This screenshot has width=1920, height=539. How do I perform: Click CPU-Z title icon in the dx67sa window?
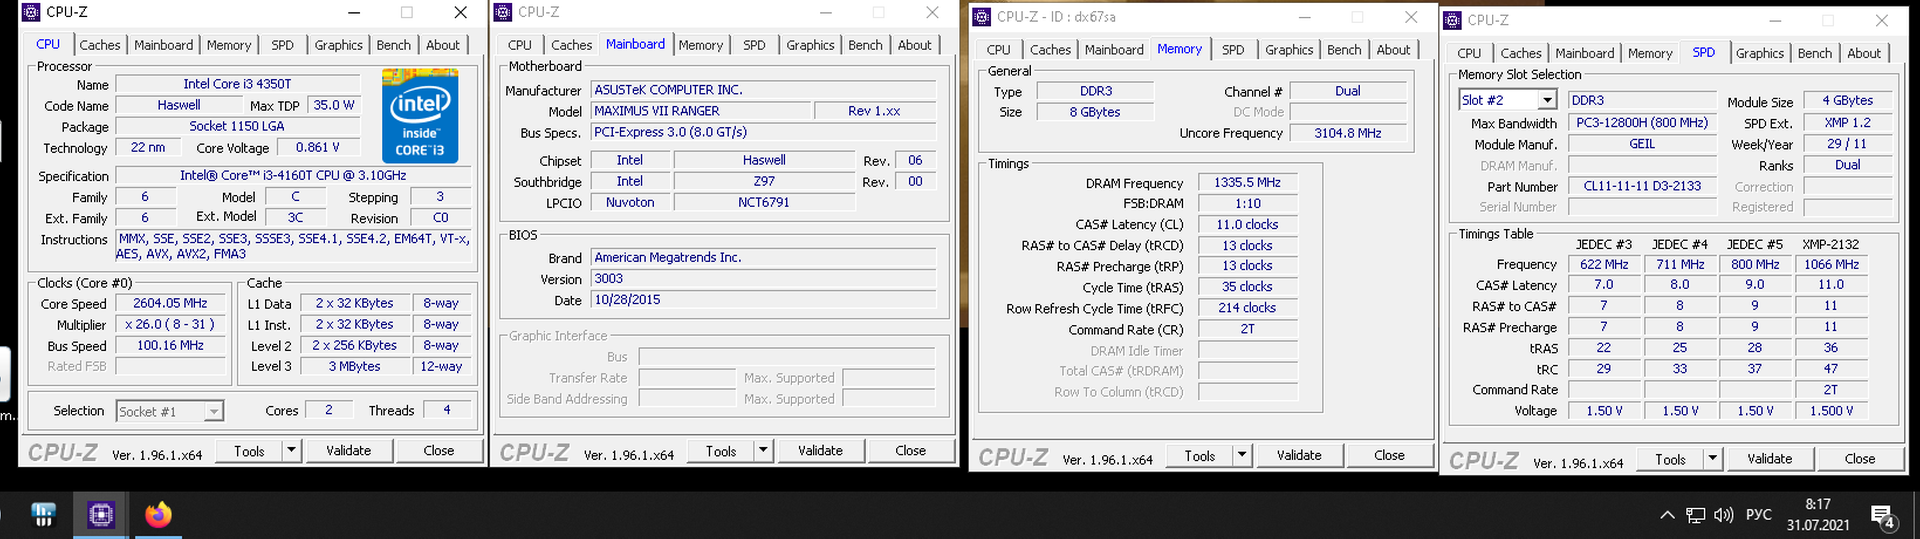(982, 16)
